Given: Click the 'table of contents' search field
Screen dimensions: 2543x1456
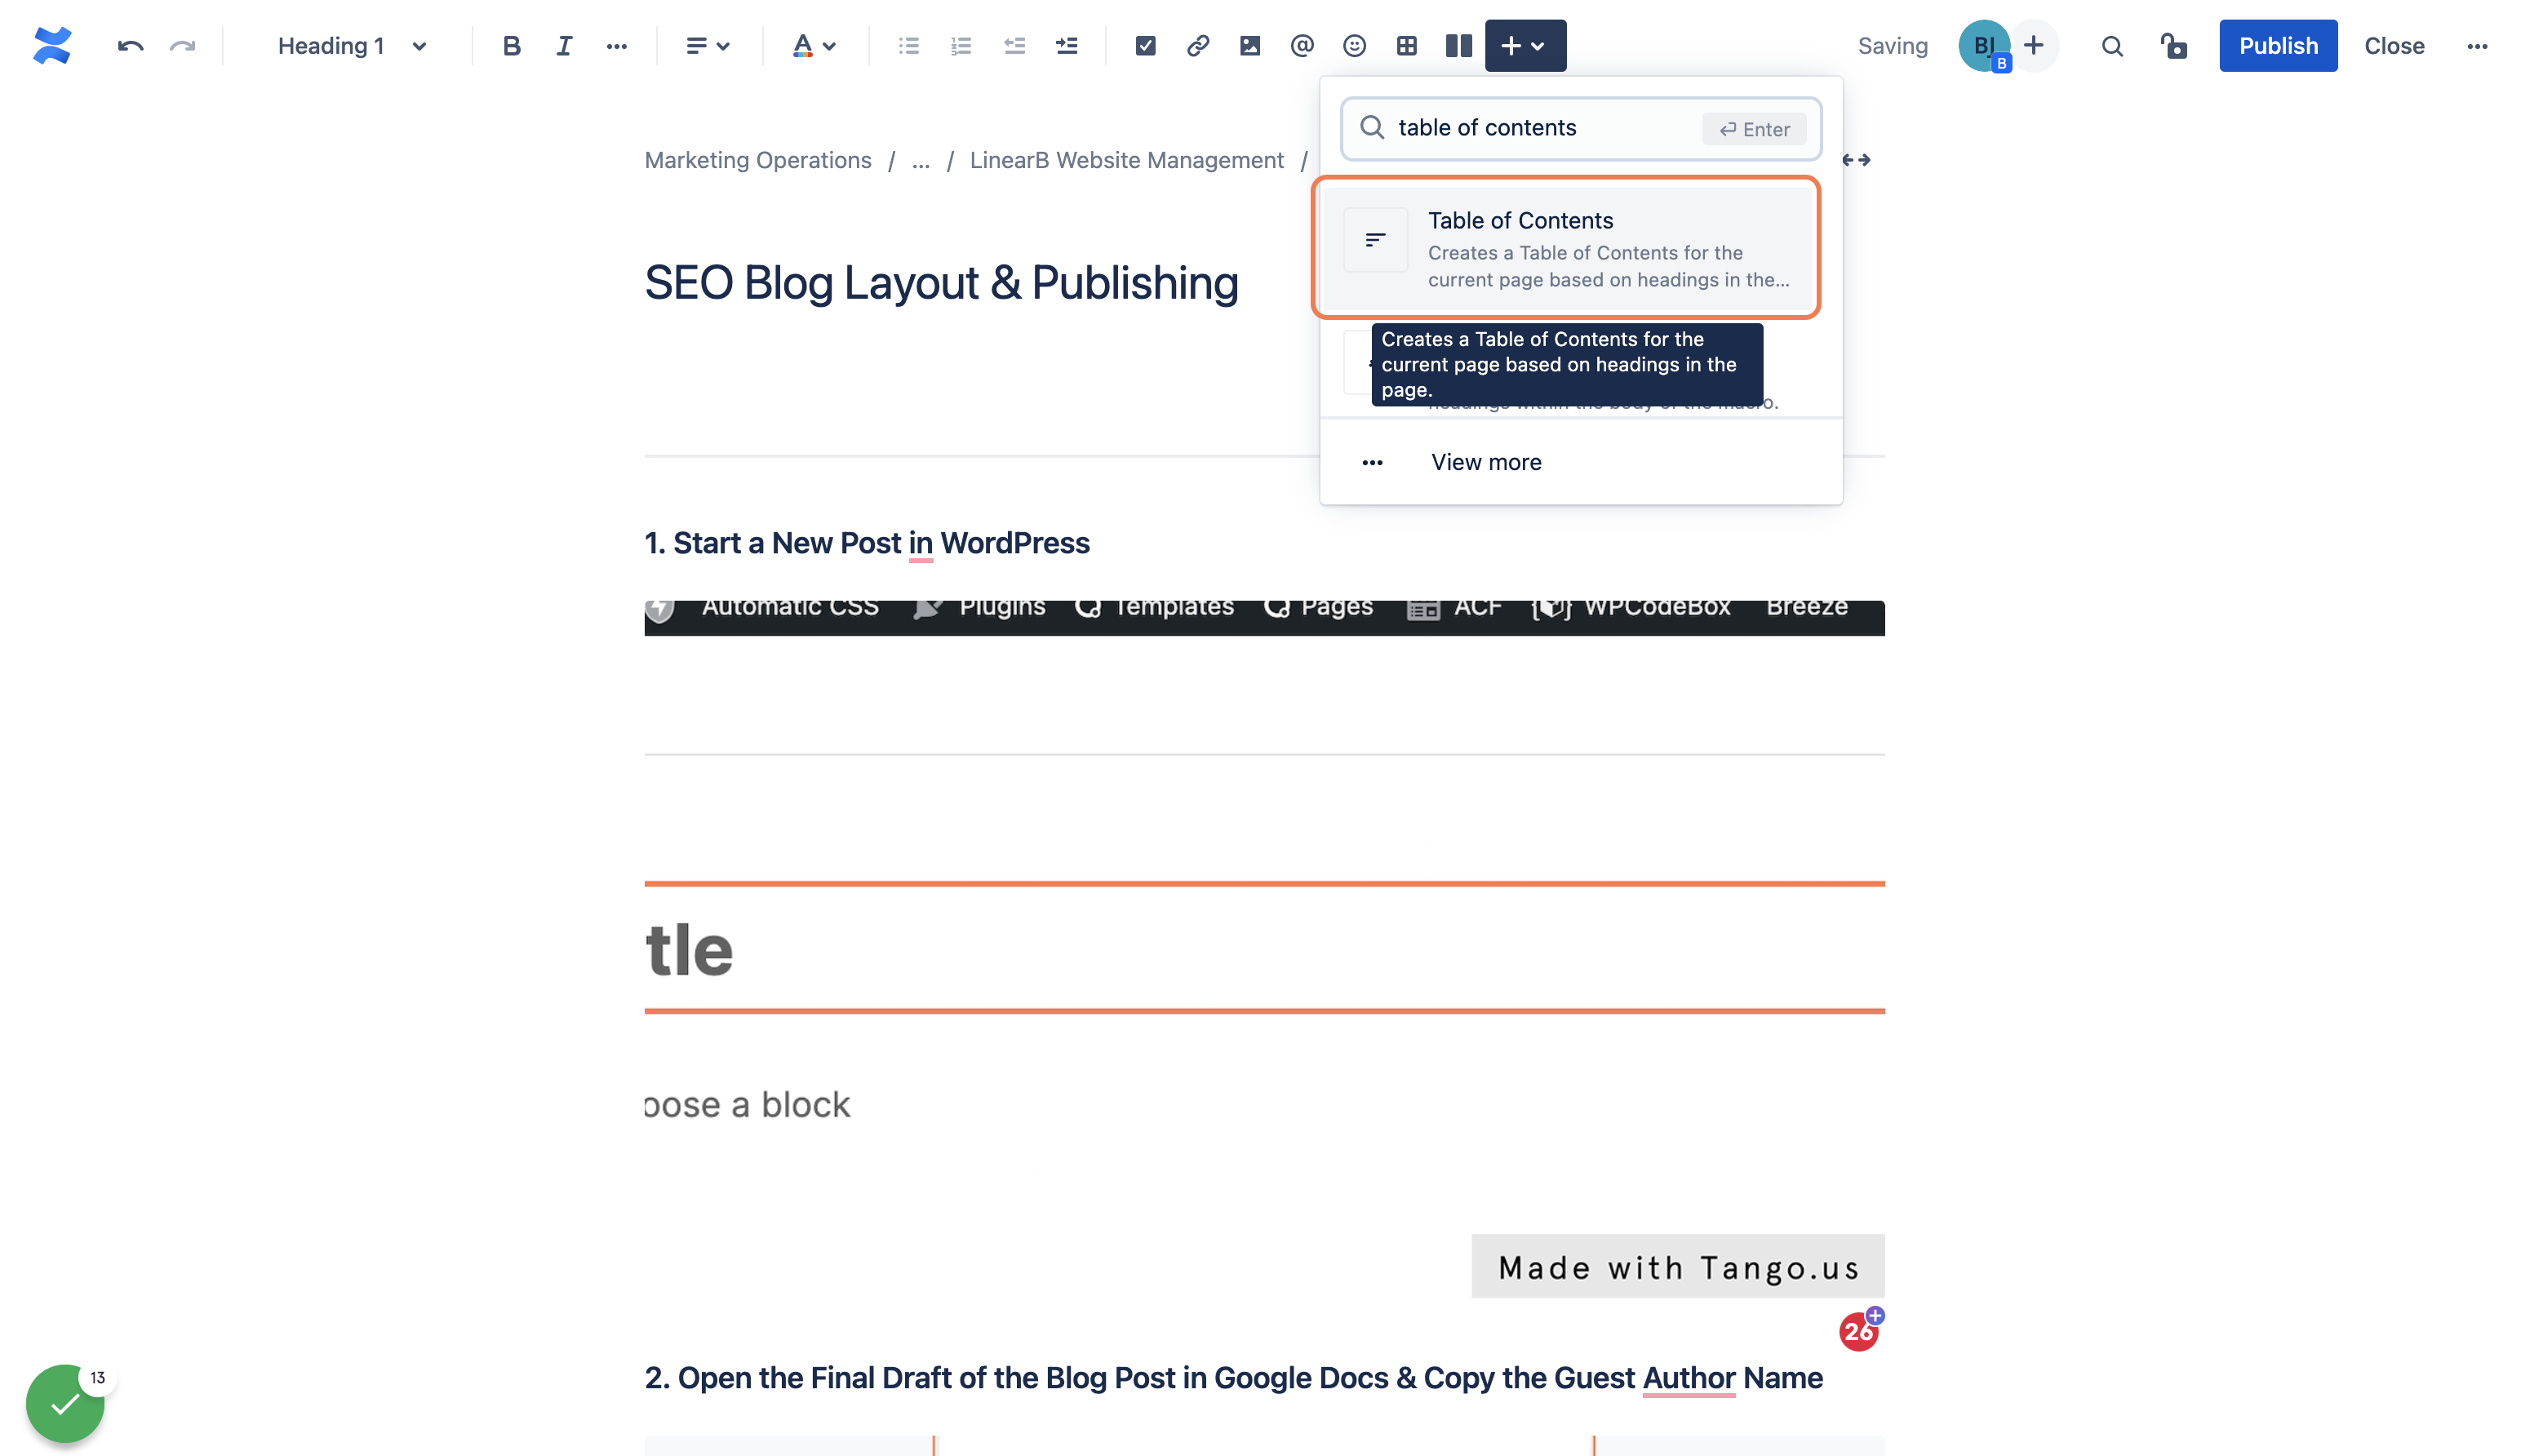Looking at the screenshot, I should [1580, 128].
